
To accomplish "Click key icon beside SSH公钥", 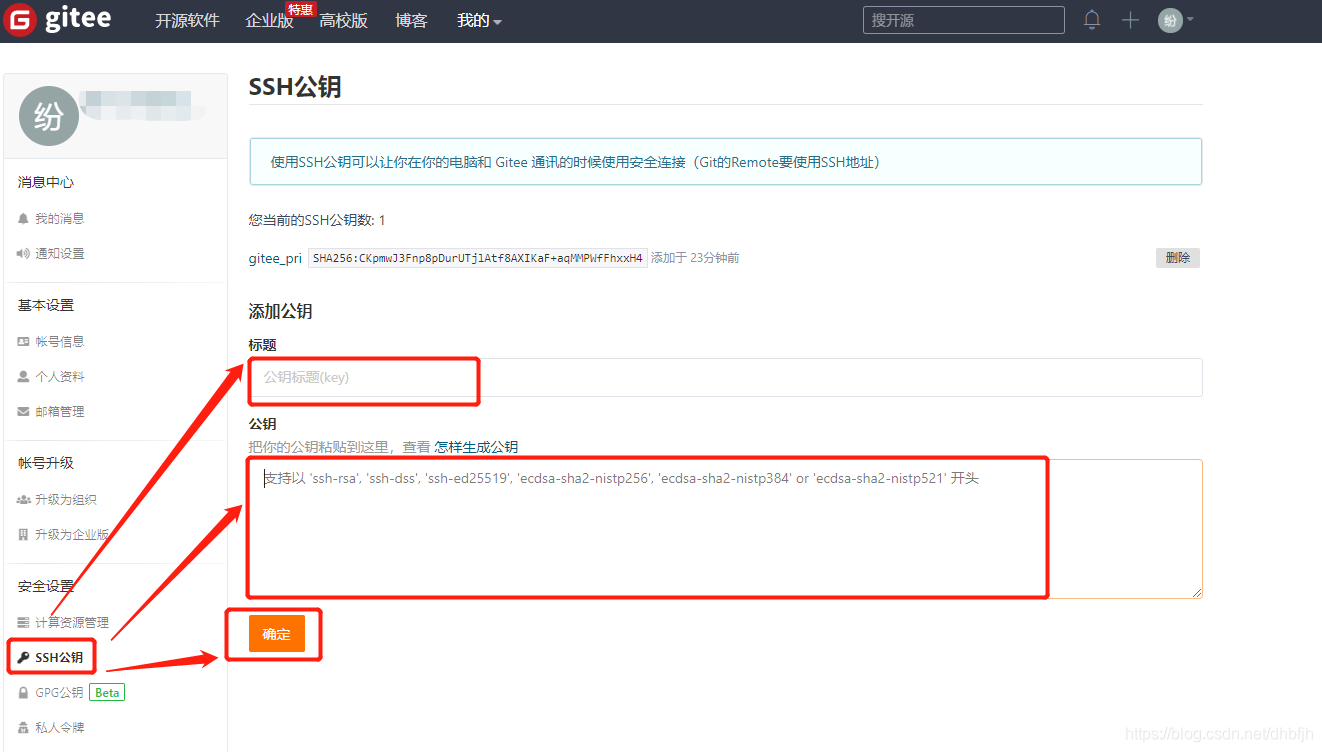I will (x=24, y=658).
